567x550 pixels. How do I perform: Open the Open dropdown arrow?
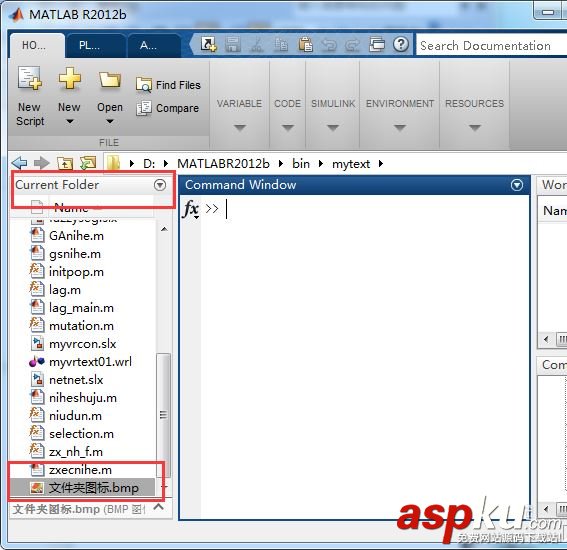click(x=110, y=121)
